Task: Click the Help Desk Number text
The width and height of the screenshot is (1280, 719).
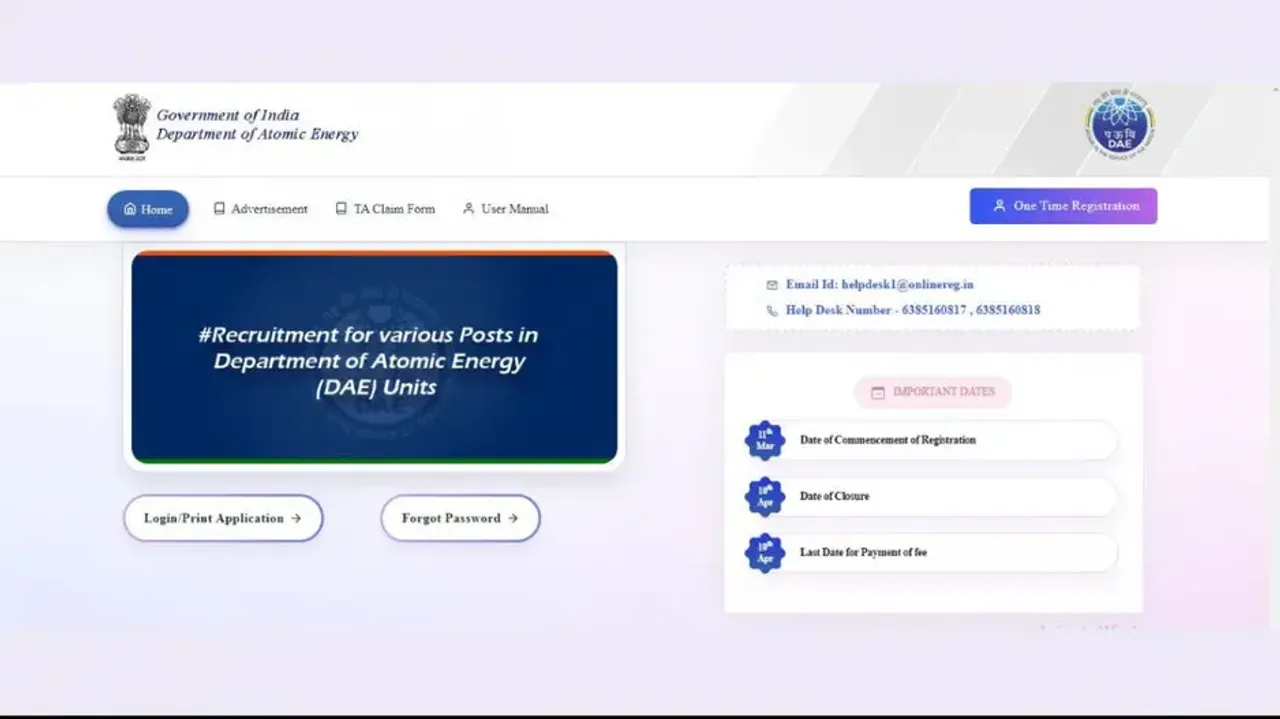Action: pos(912,310)
